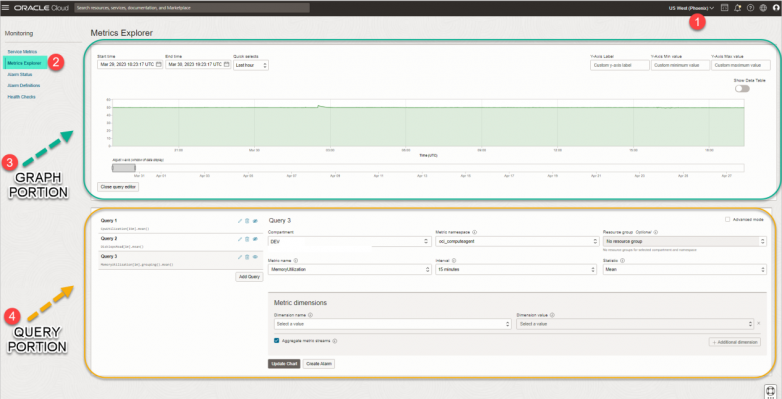Click the Y-Axis Max value field

click(x=741, y=65)
